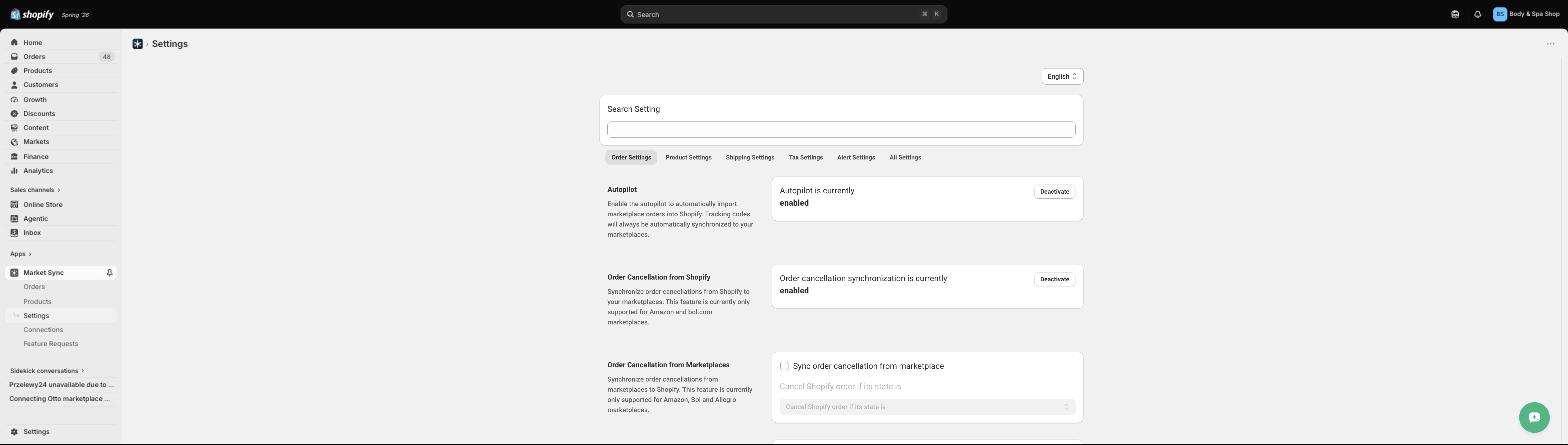
Task: Open Market Sync Connections subpage
Action: pyautogui.click(x=43, y=329)
